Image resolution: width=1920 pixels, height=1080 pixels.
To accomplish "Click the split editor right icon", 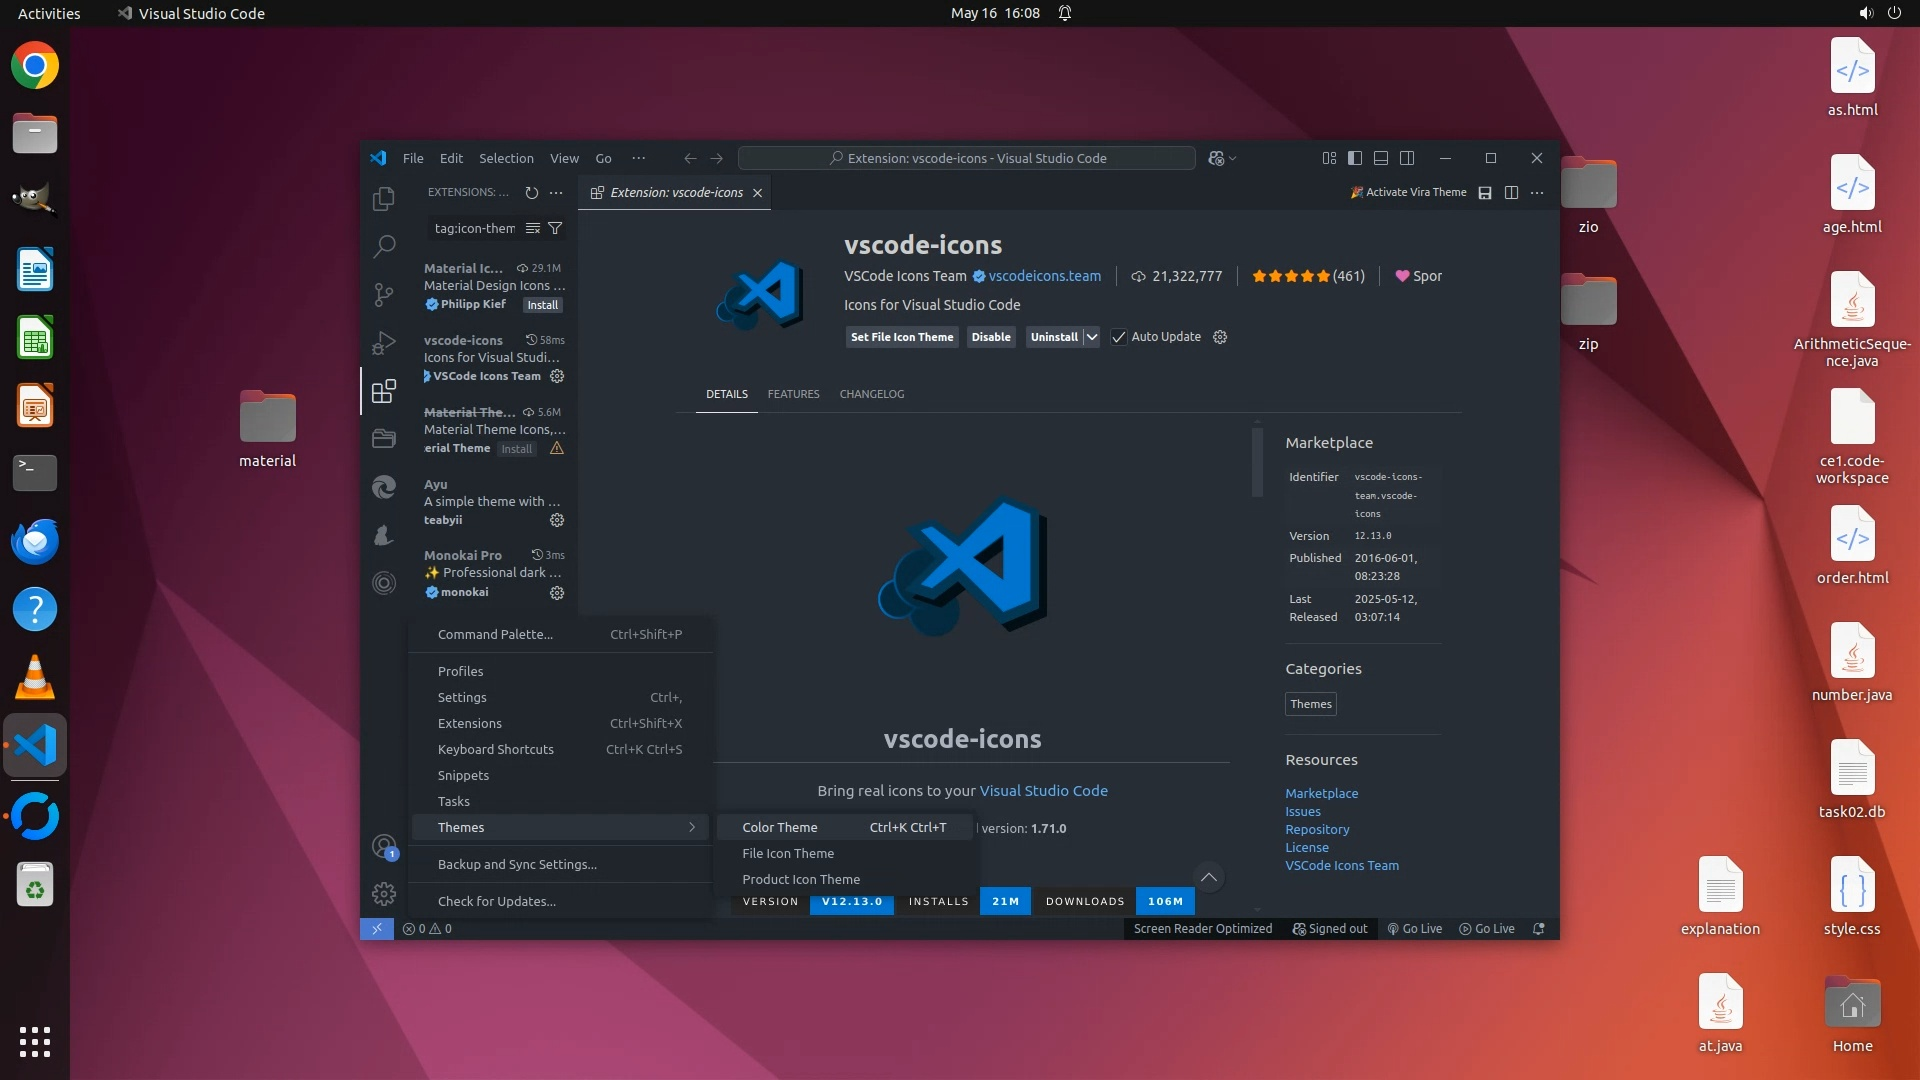I will click(x=1511, y=192).
